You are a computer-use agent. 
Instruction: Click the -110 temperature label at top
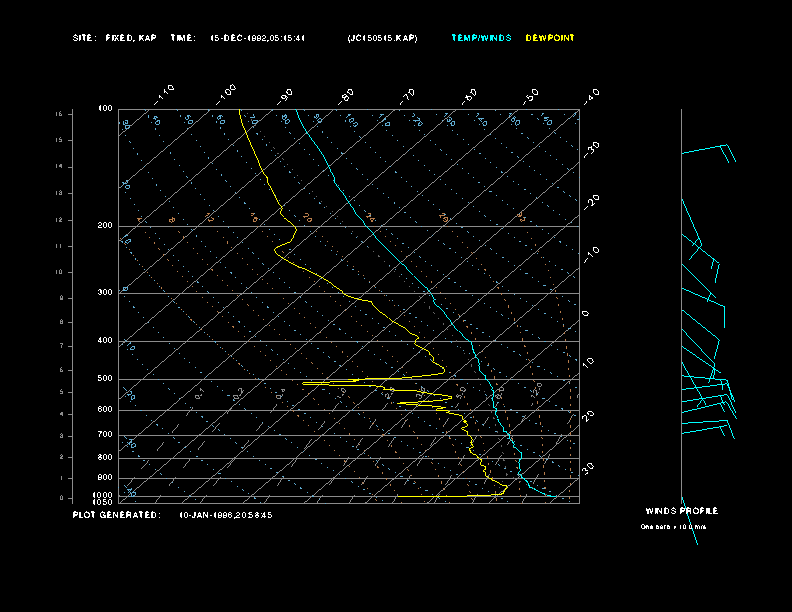165,93
